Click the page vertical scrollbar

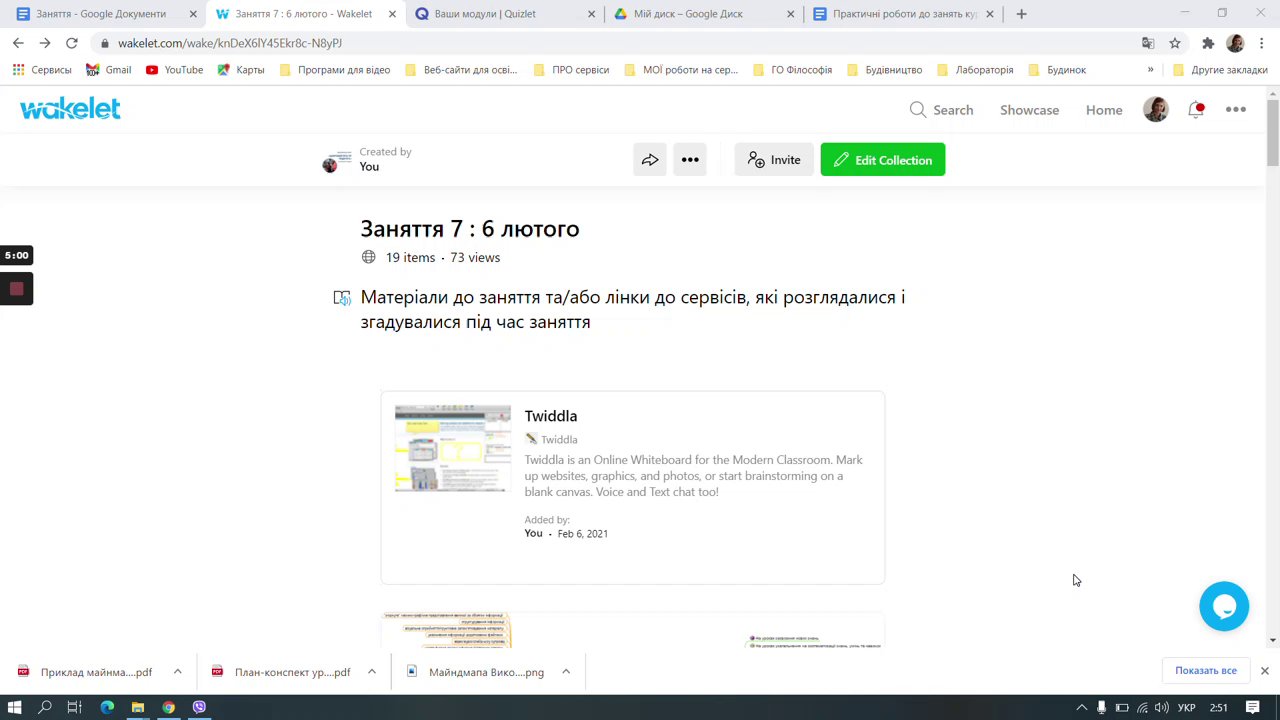click(x=1272, y=133)
